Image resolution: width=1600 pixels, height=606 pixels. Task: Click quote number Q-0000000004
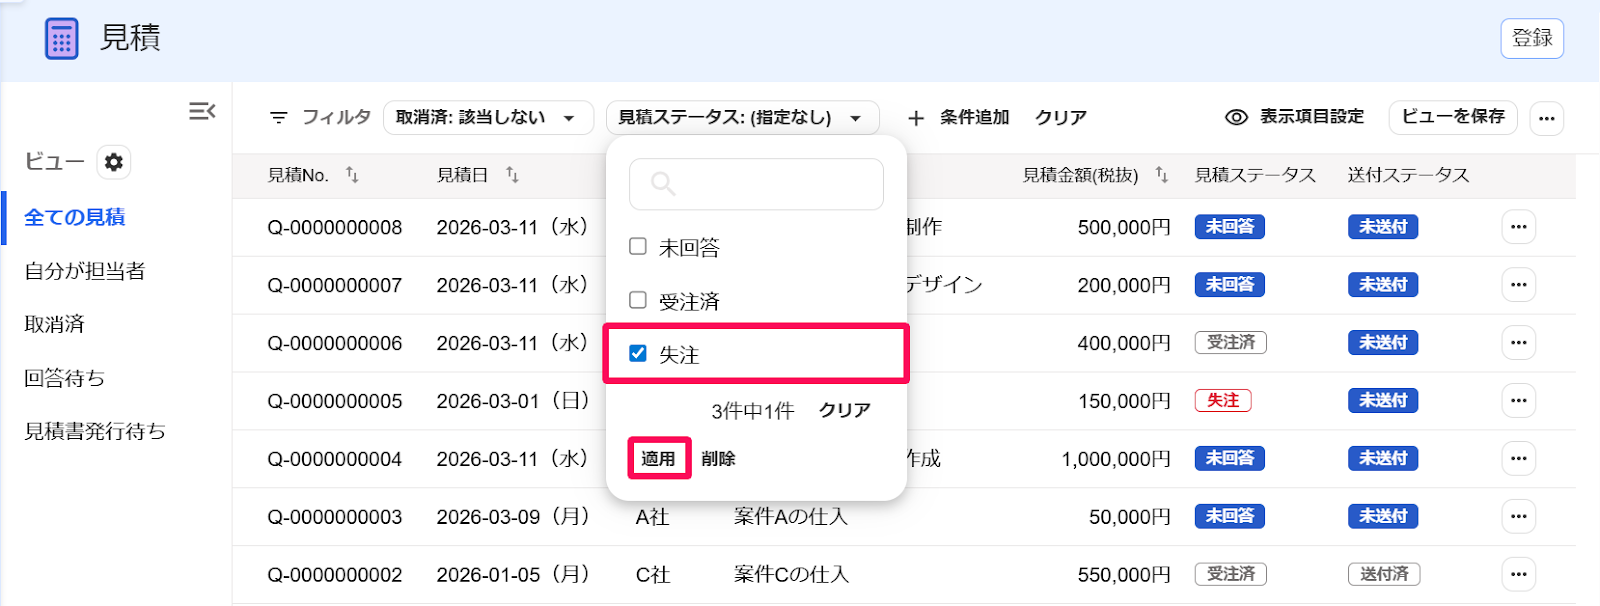(x=335, y=460)
